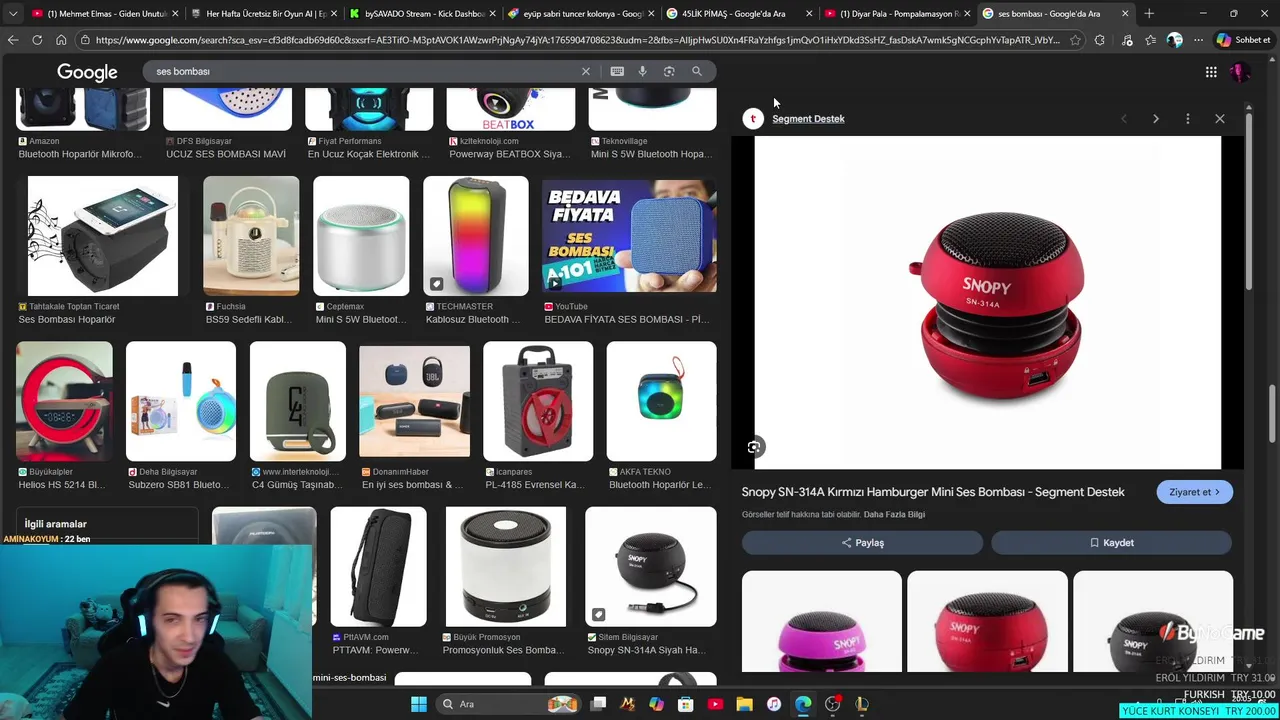Click the Ziyaret et button

1194,492
